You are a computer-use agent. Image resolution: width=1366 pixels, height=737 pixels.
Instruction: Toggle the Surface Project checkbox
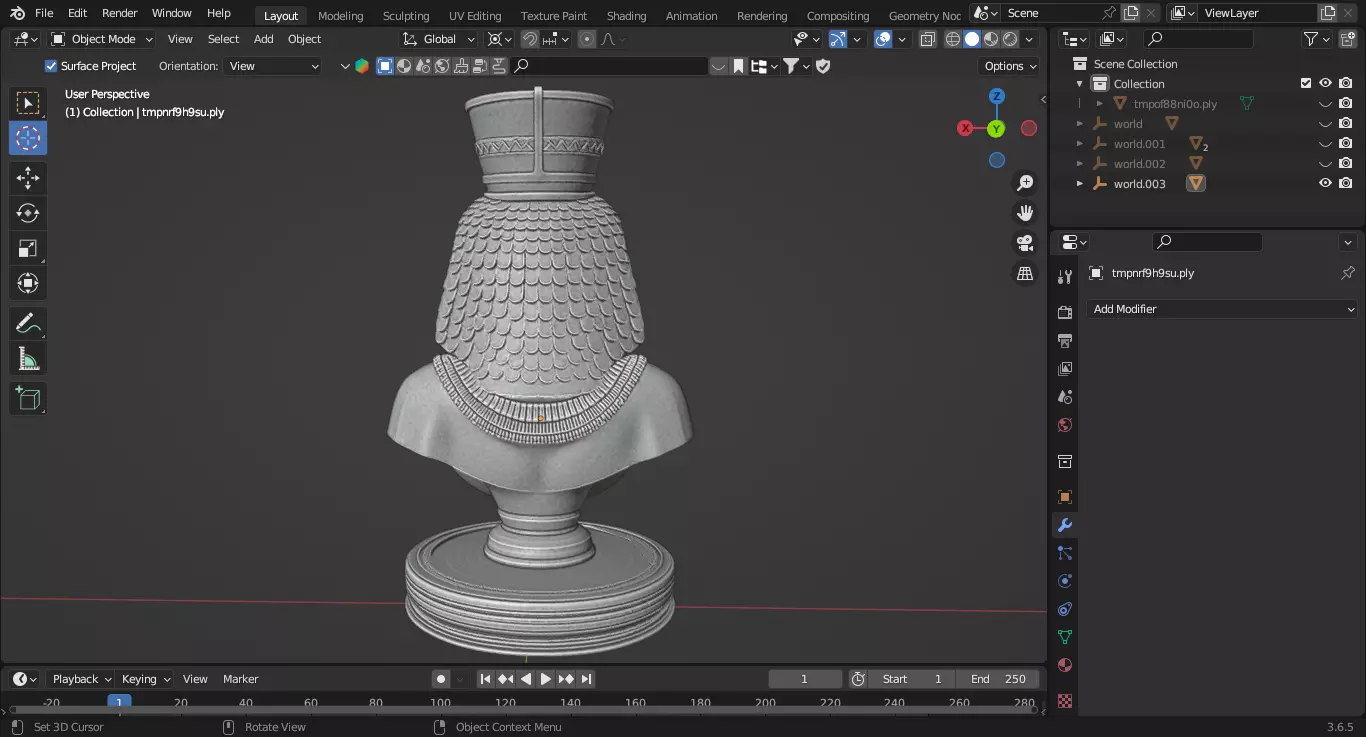(x=51, y=66)
